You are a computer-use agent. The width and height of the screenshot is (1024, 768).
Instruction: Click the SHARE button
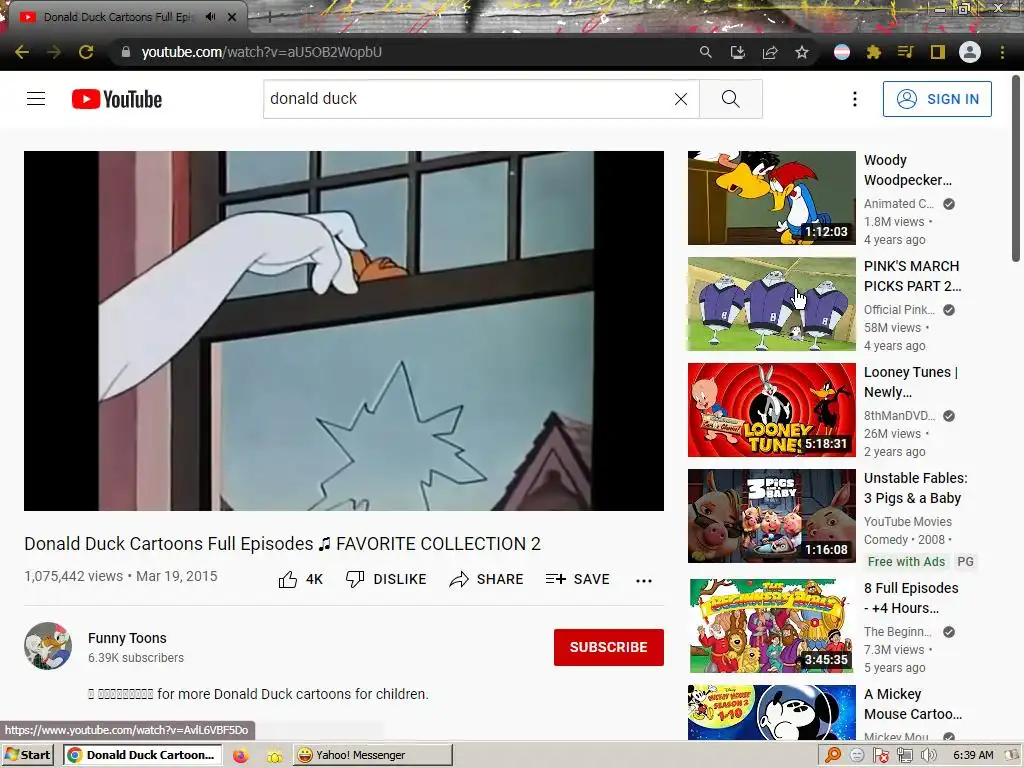(x=487, y=579)
